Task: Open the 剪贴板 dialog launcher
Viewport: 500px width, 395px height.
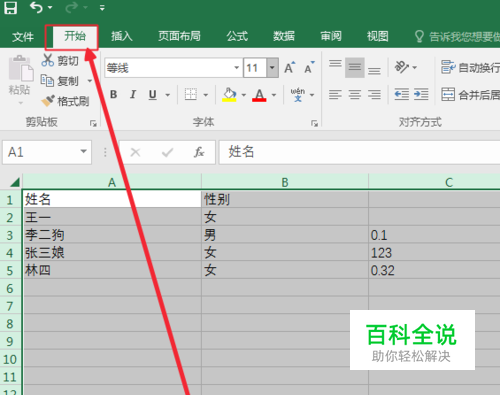Action: pos(93,124)
